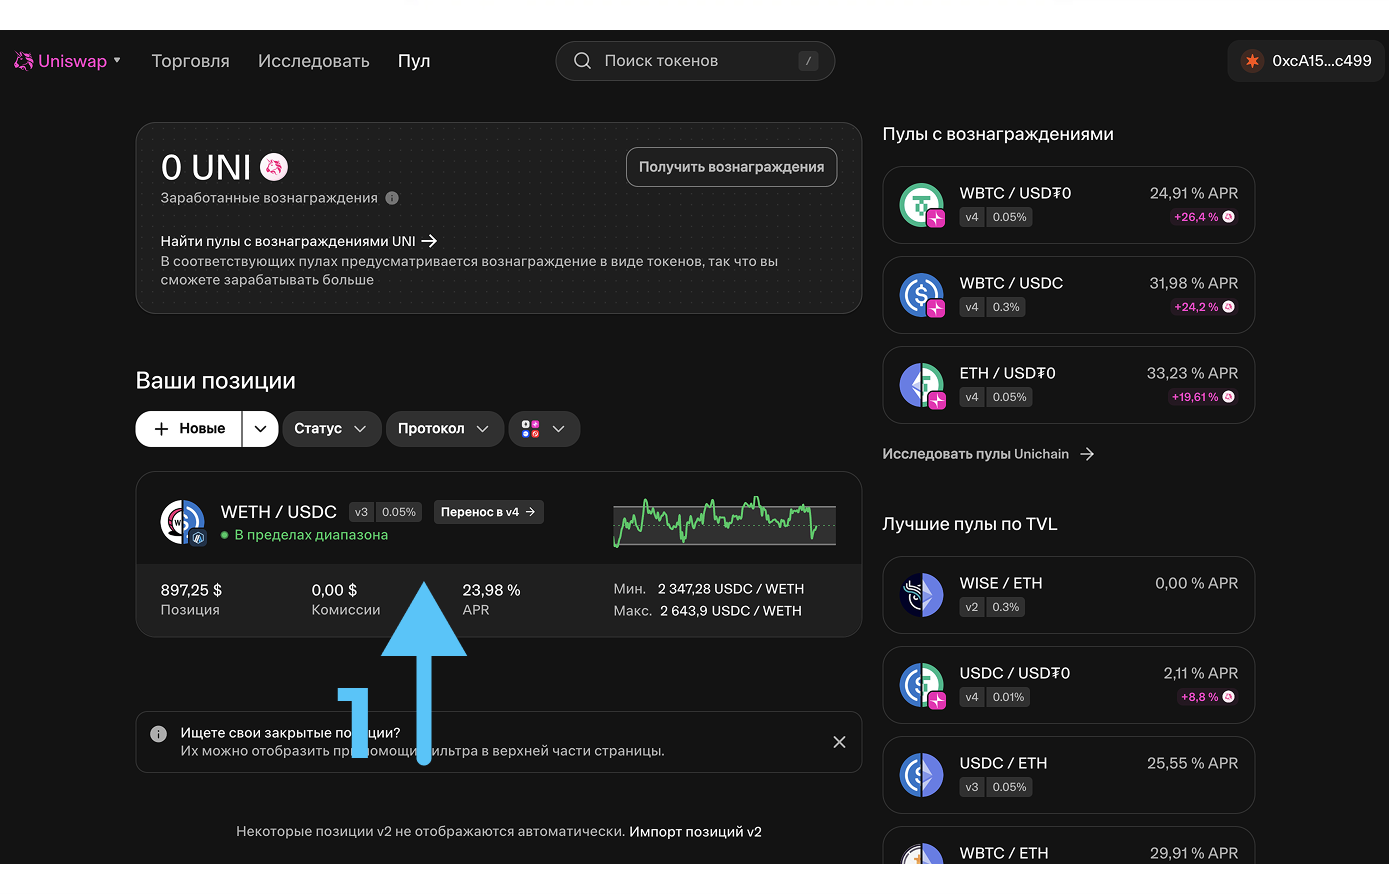
Task: Dismiss the closed positions hint banner
Action: tap(839, 742)
